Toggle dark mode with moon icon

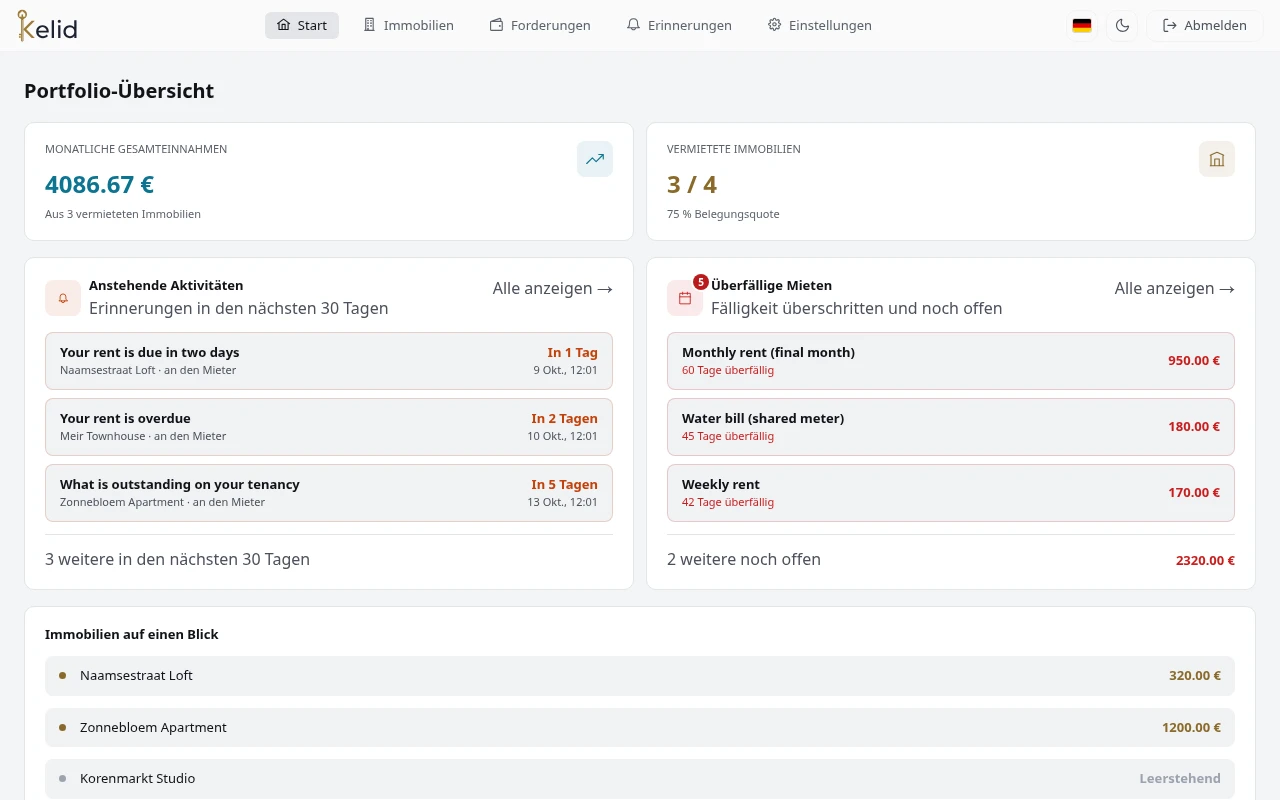point(1122,25)
